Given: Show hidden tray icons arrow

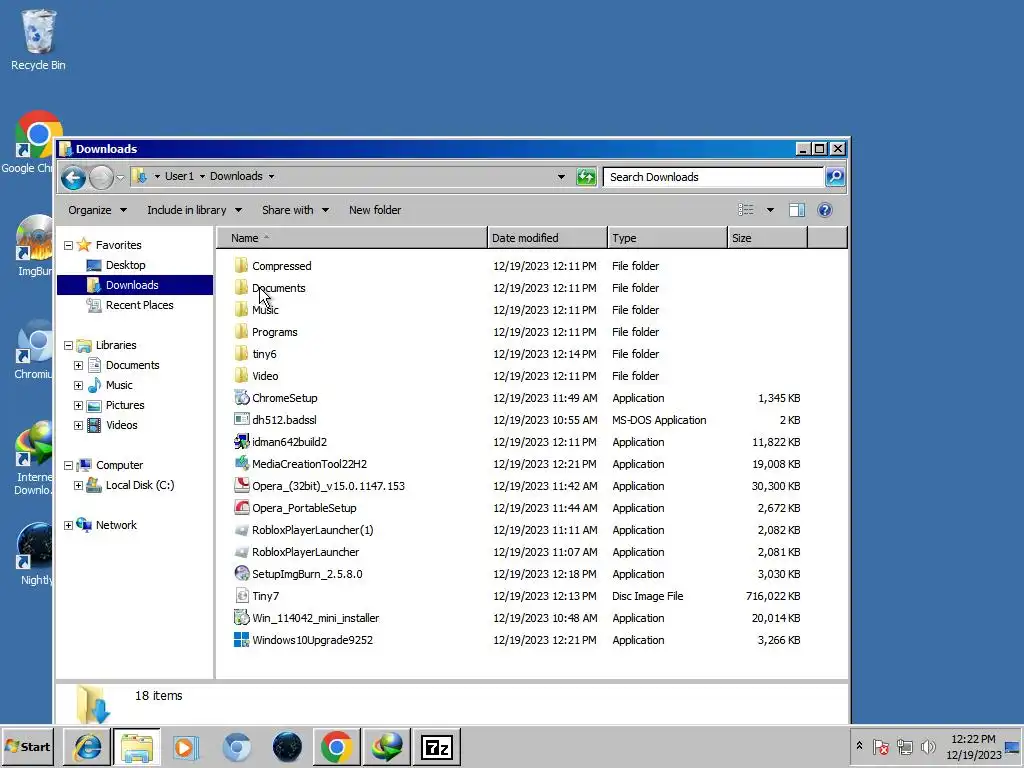Looking at the screenshot, I should point(859,746).
